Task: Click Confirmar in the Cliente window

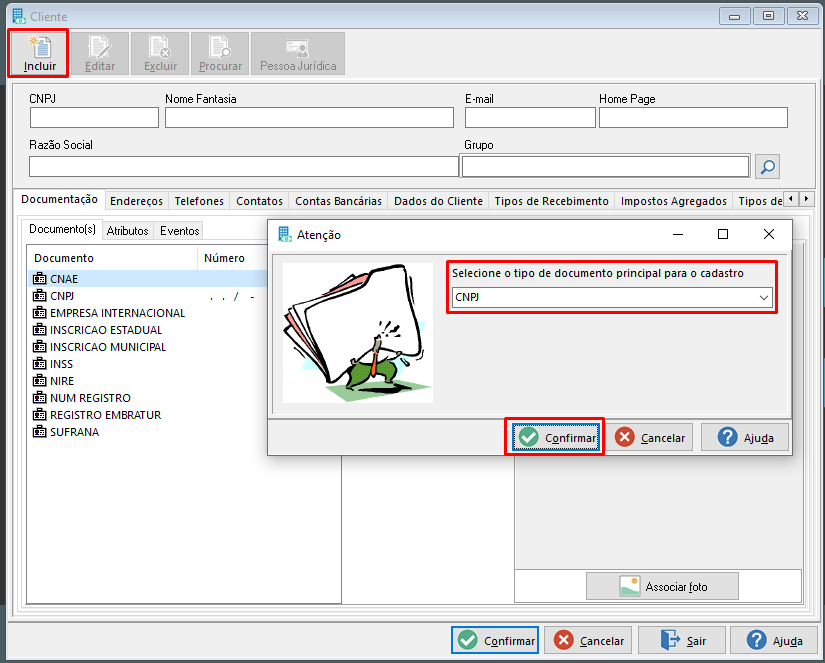Action: click(495, 640)
